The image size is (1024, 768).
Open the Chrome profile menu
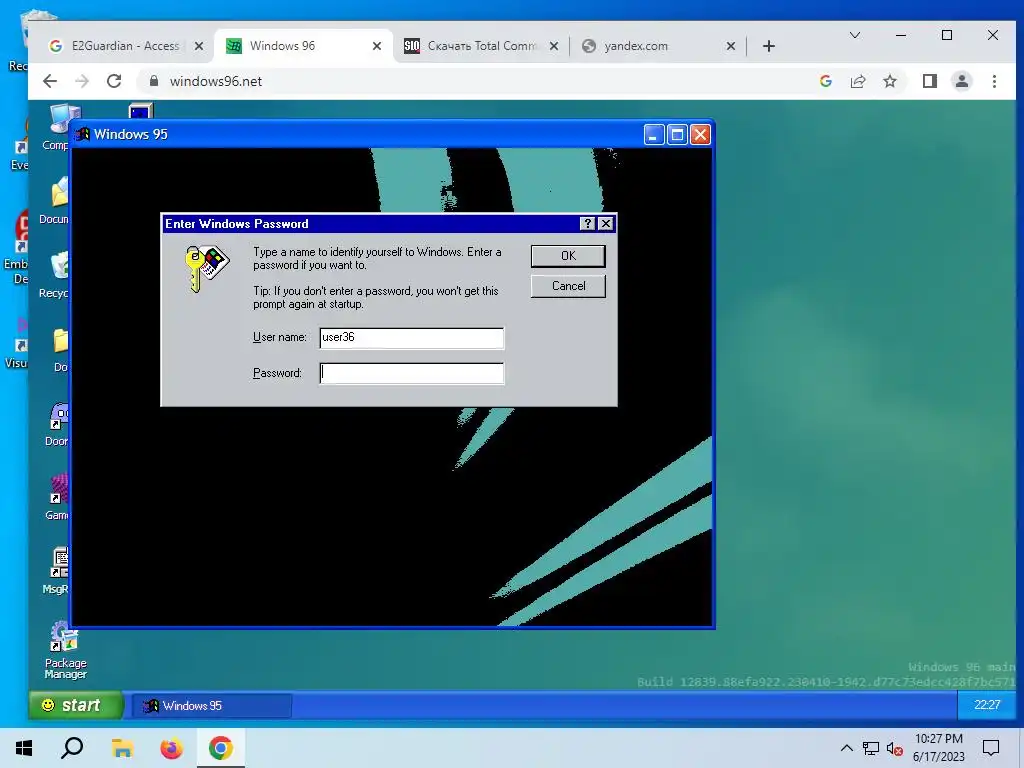click(x=962, y=81)
